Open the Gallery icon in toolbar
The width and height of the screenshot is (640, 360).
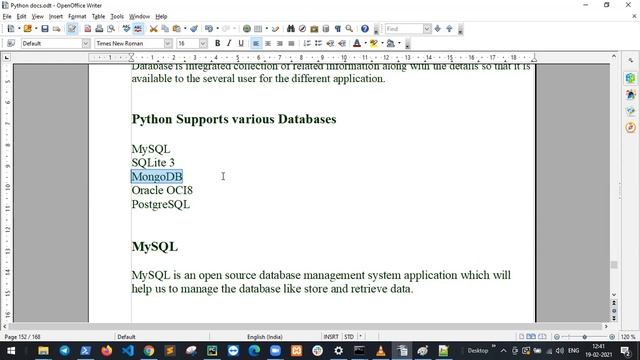click(314, 29)
